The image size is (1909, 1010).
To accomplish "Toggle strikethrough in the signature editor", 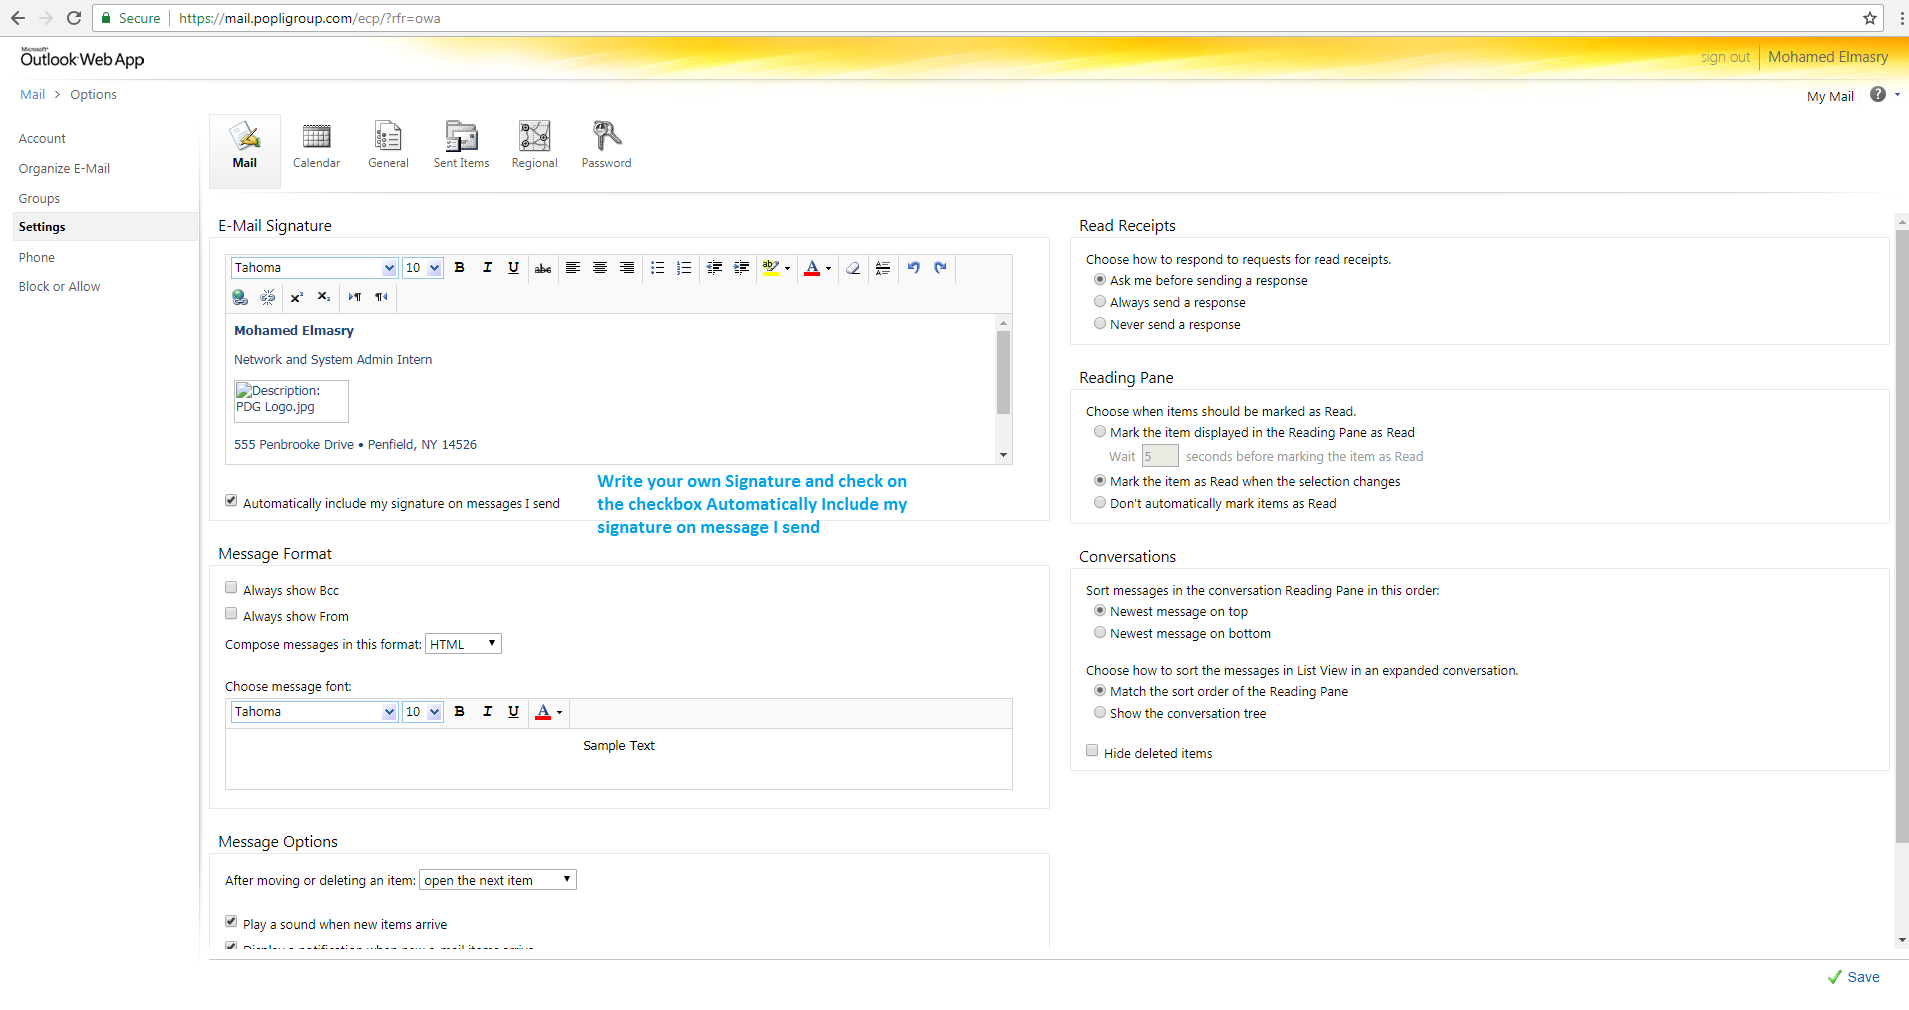I will coord(543,268).
